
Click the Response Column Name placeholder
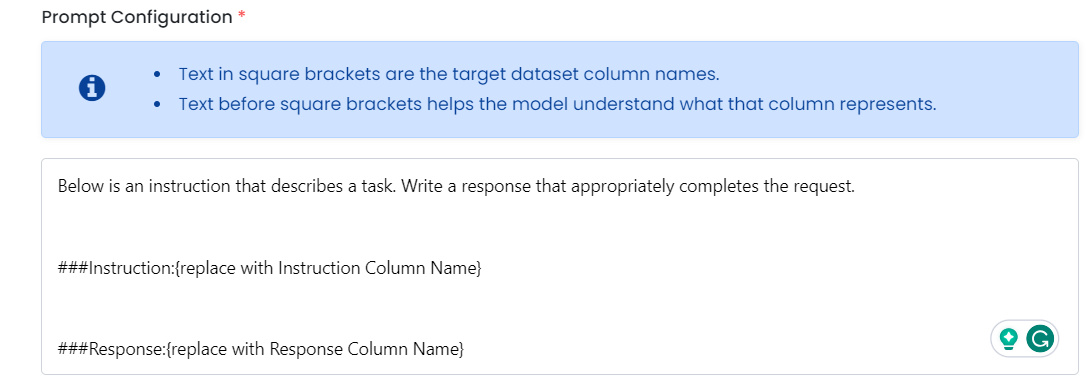click(x=314, y=349)
